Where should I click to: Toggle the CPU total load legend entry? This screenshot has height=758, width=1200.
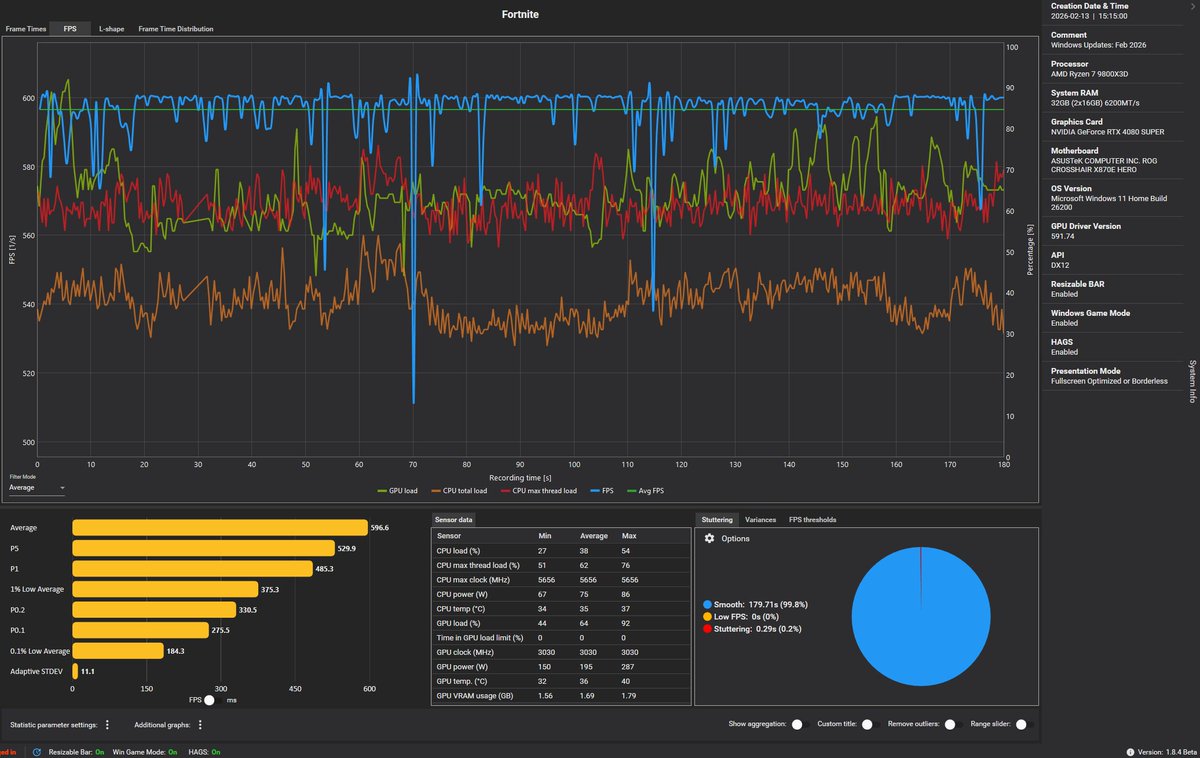(460, 491)
